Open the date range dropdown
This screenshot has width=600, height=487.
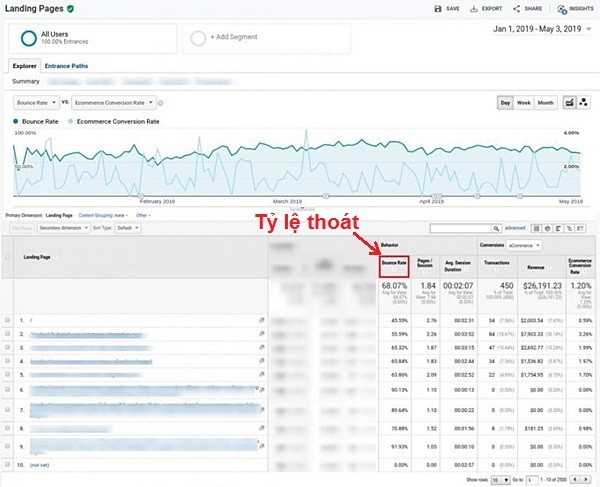coord(543,29)
